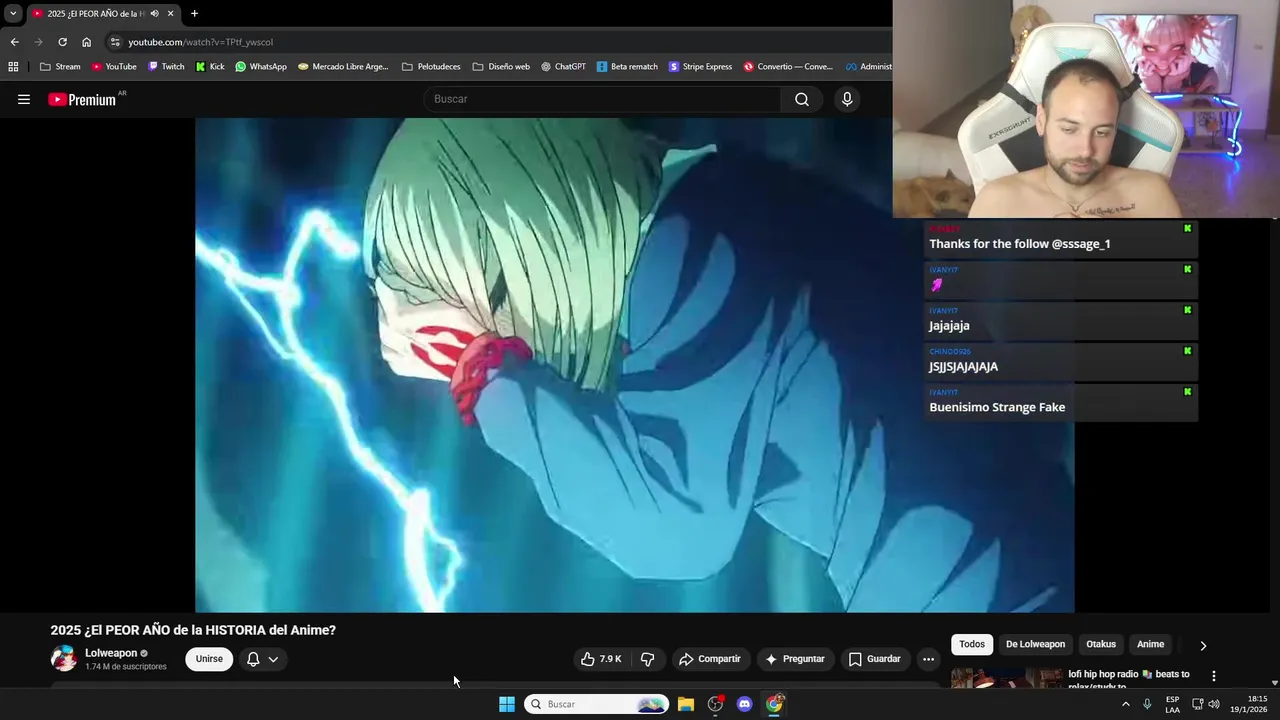Expand the tab search dropdown
The image size is (1280, 720).
point(13,13)
